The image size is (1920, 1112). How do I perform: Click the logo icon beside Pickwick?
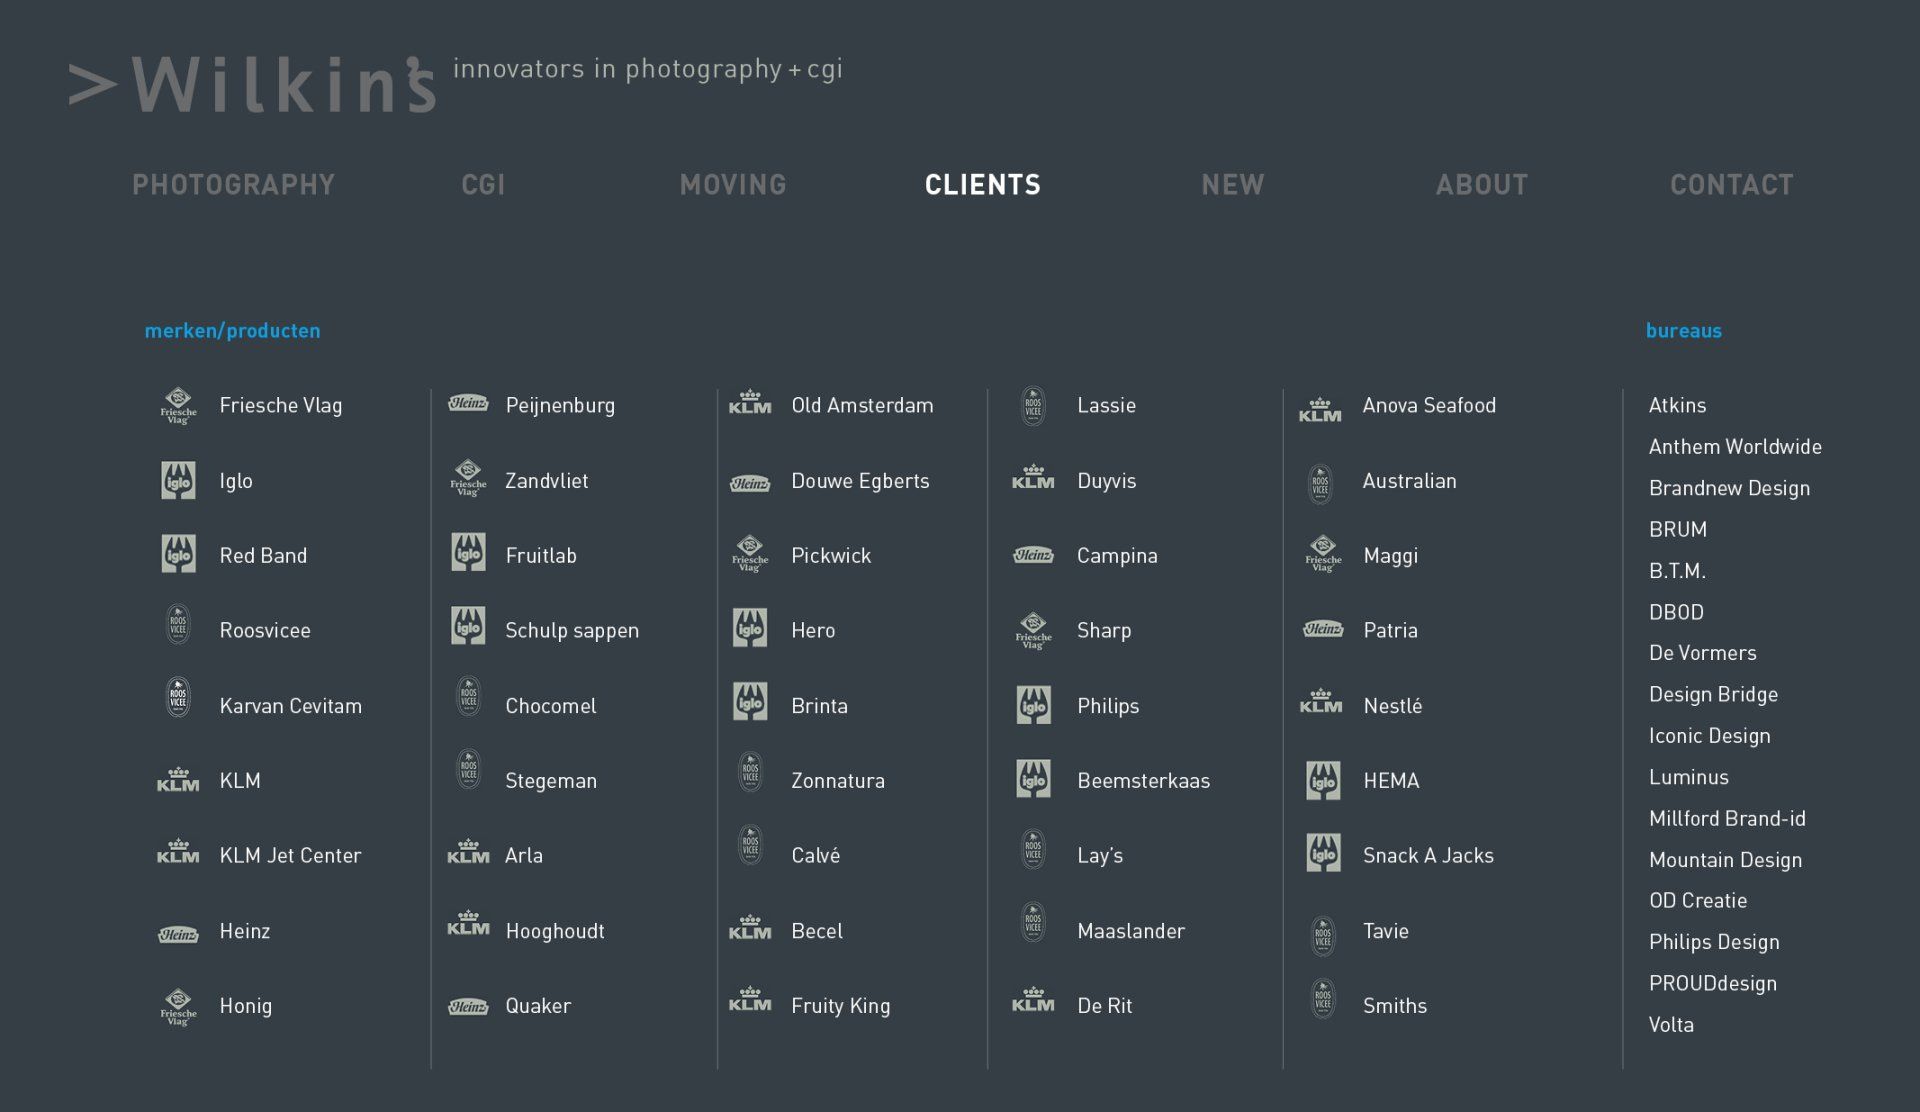[750, 554]
